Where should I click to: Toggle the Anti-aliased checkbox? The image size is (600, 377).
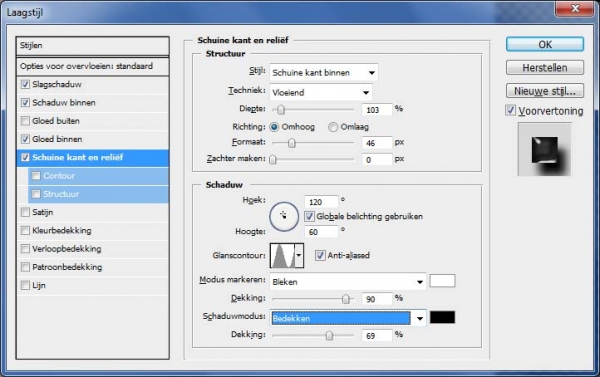click(x=320, y=255)
